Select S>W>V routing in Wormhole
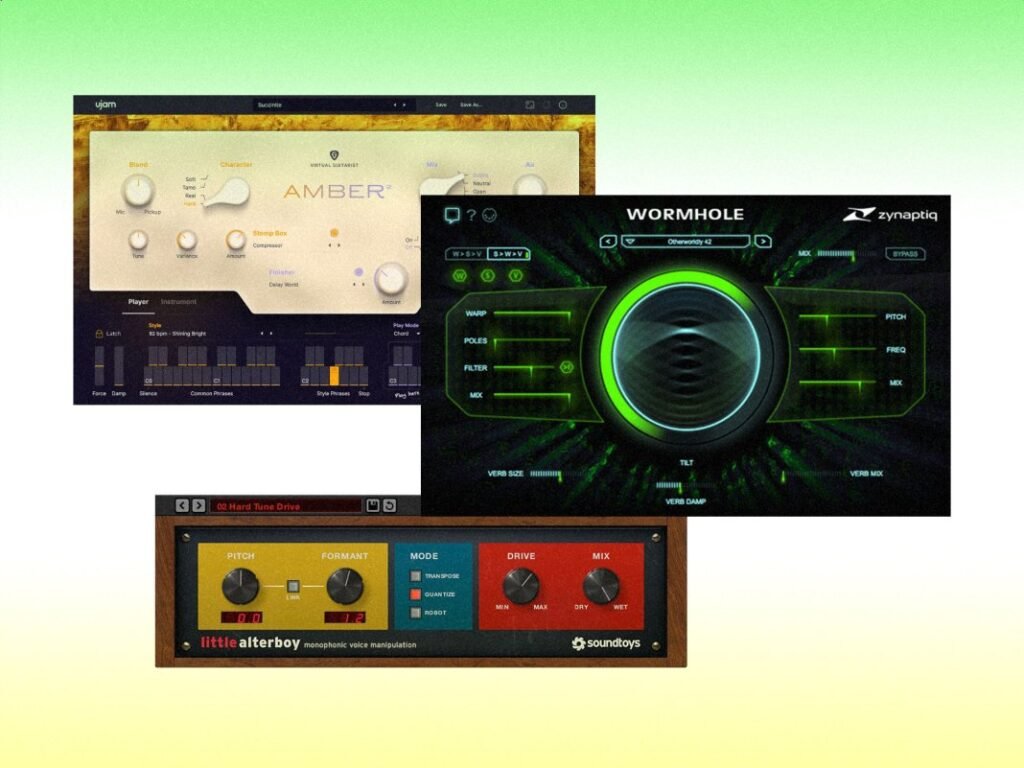 coord(508,253)
